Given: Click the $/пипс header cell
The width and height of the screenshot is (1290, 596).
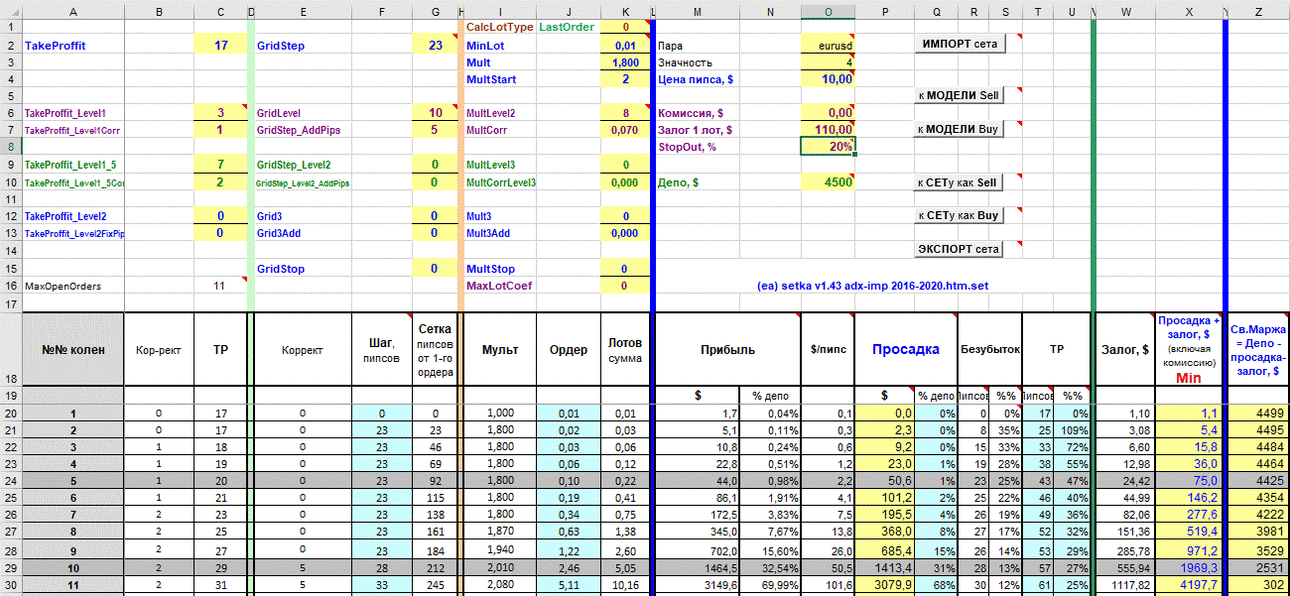Looking at the screenshot, I should 828,350.
